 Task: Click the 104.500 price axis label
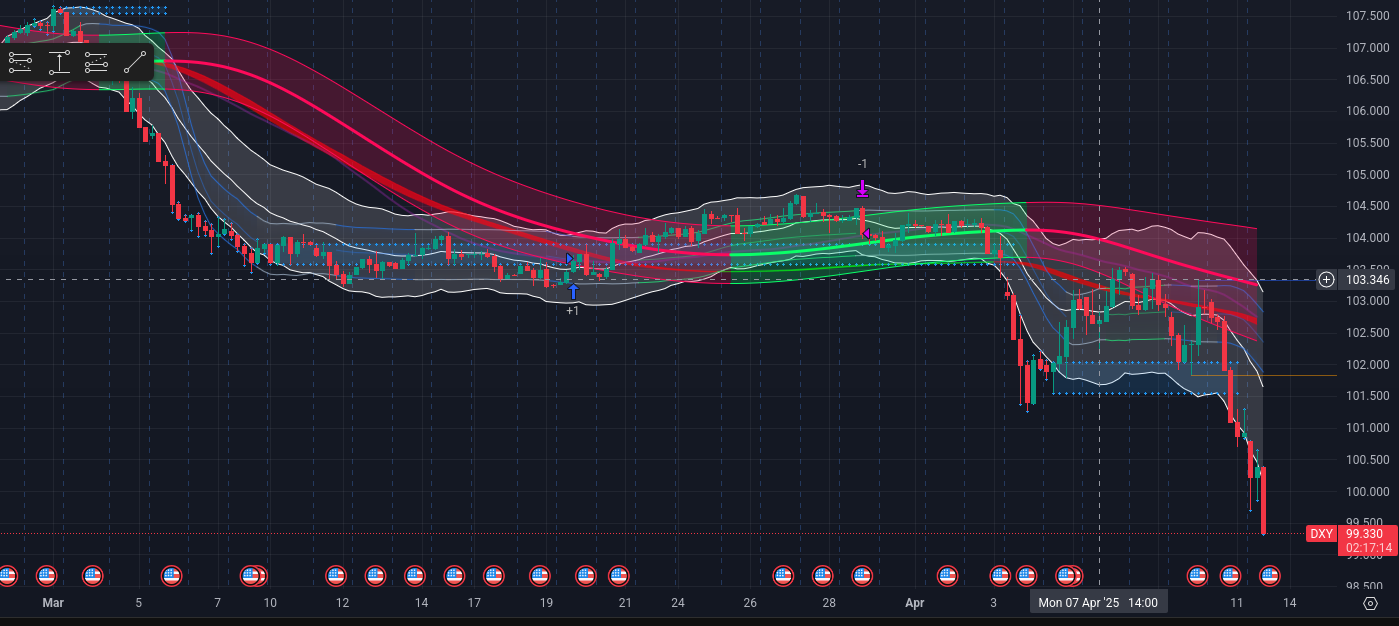(x=1366, y=206)
